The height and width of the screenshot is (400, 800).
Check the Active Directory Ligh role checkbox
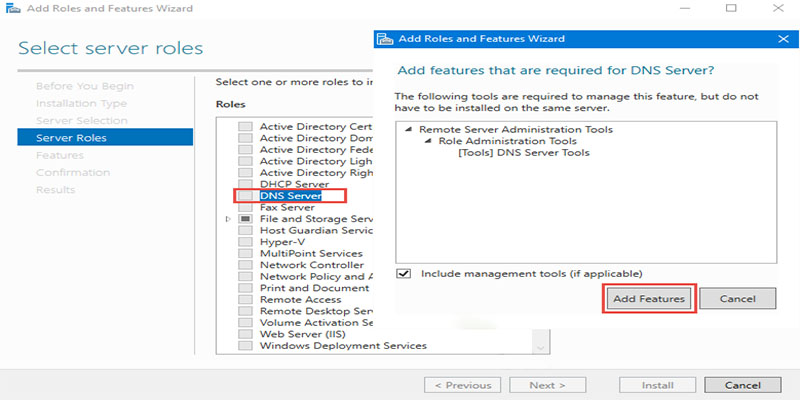click(x=245, y=161)
